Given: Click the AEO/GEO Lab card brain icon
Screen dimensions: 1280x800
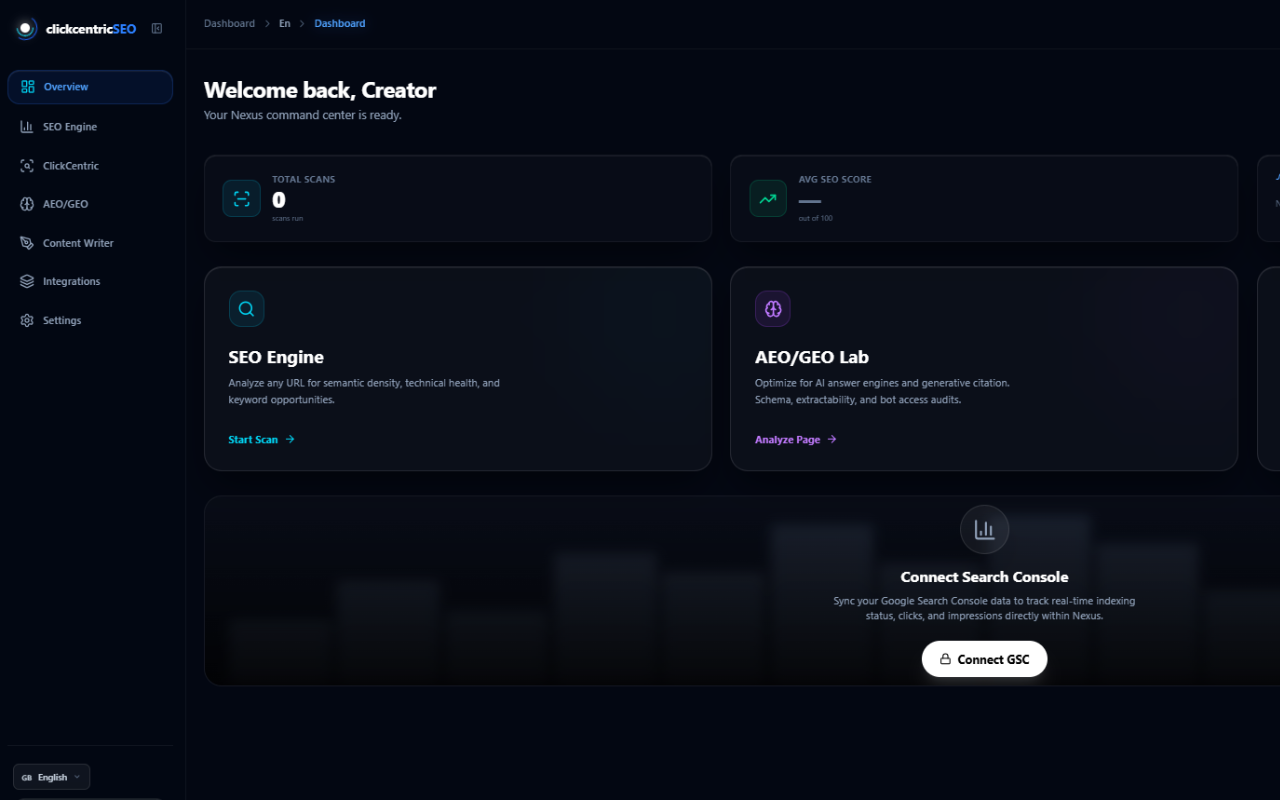Looking at the screenshot, I should 773,309.
